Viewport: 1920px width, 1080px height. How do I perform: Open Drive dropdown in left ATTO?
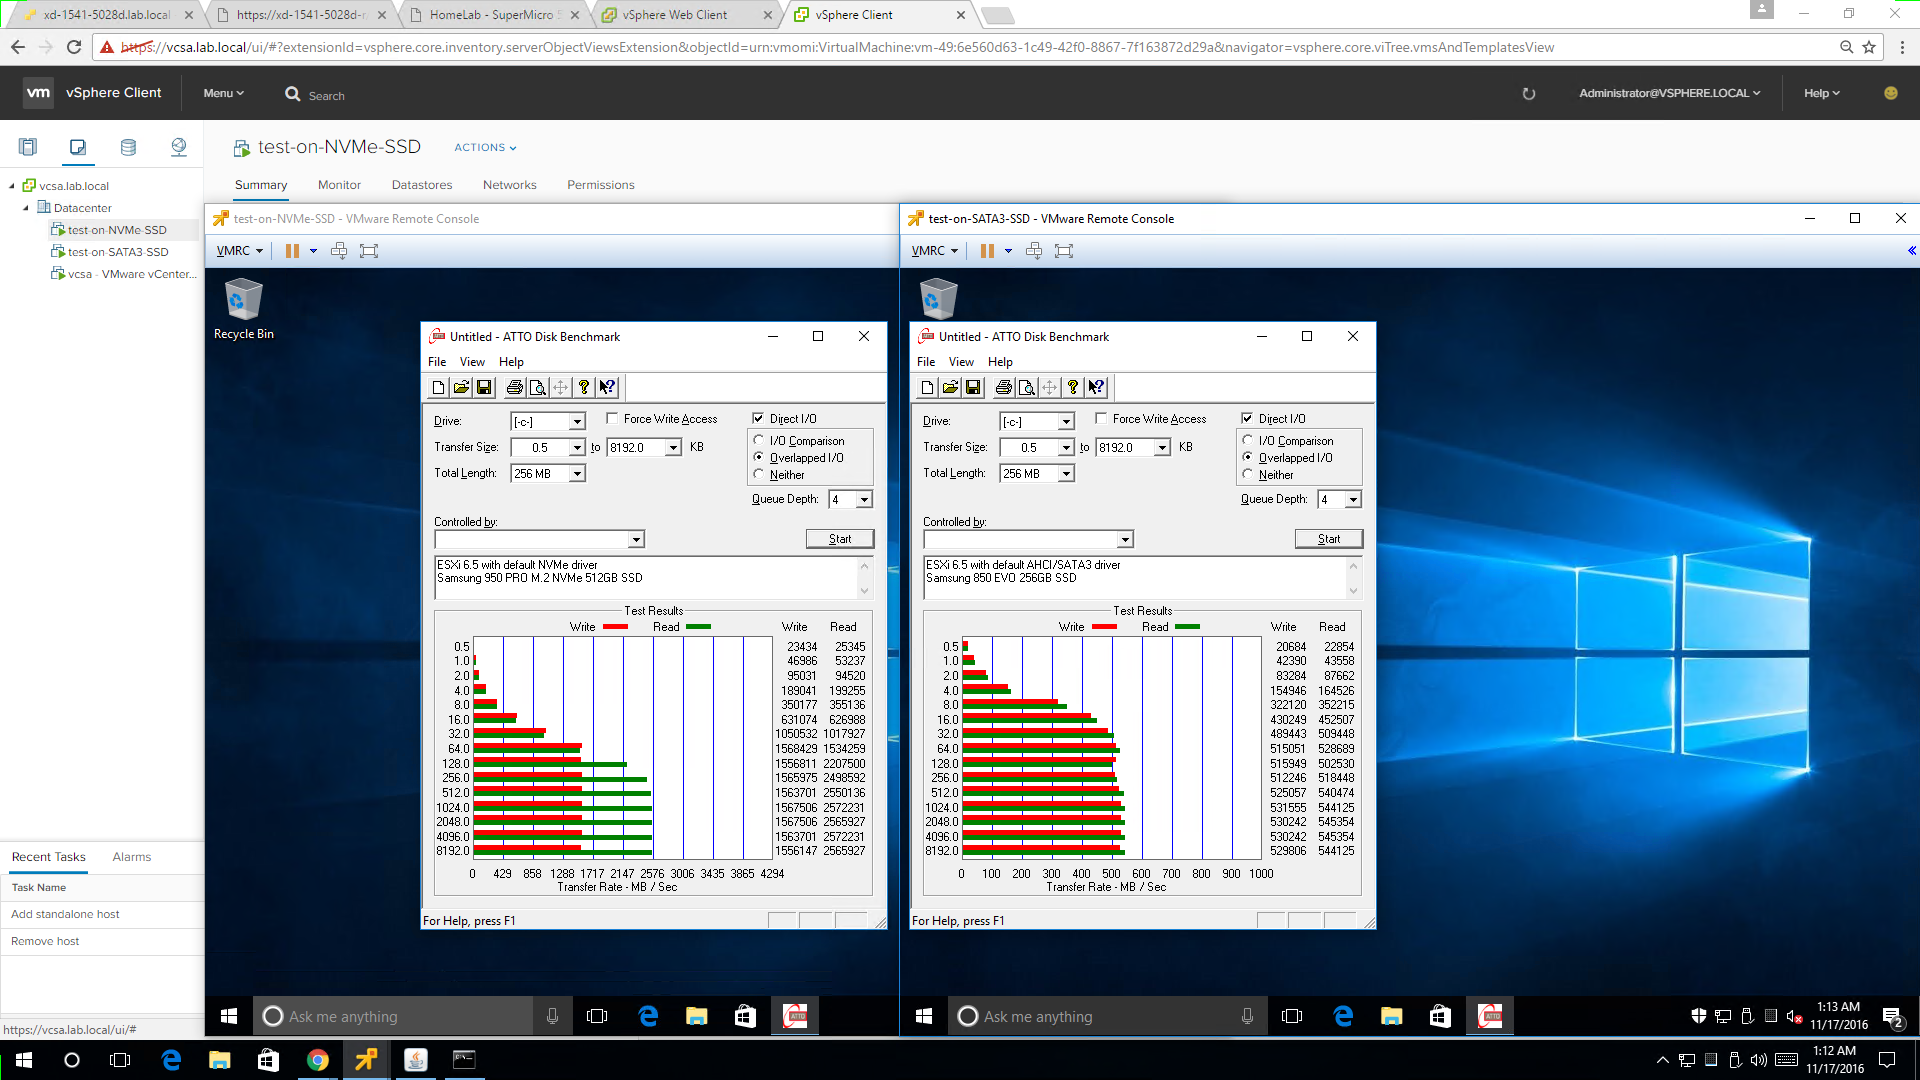[577, 422]
